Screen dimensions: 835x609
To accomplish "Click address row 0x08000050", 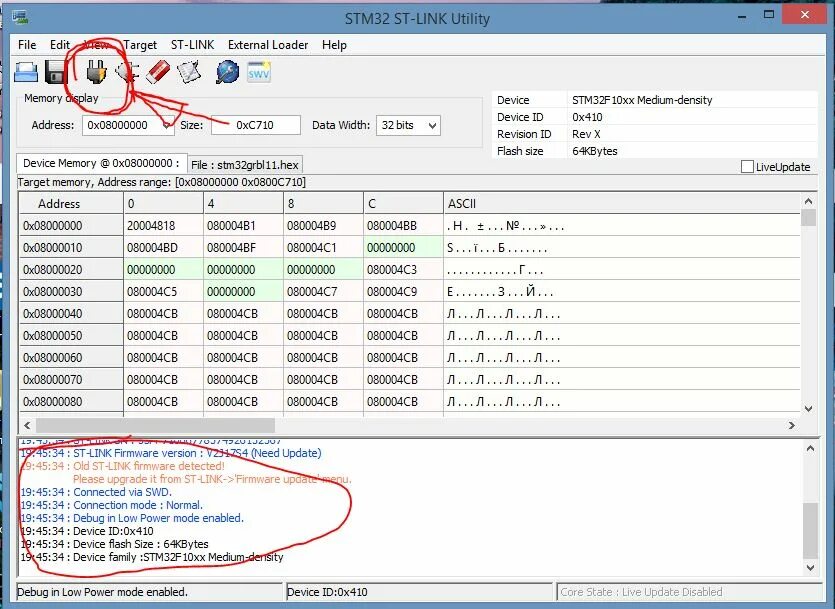I will click(71, 336).
